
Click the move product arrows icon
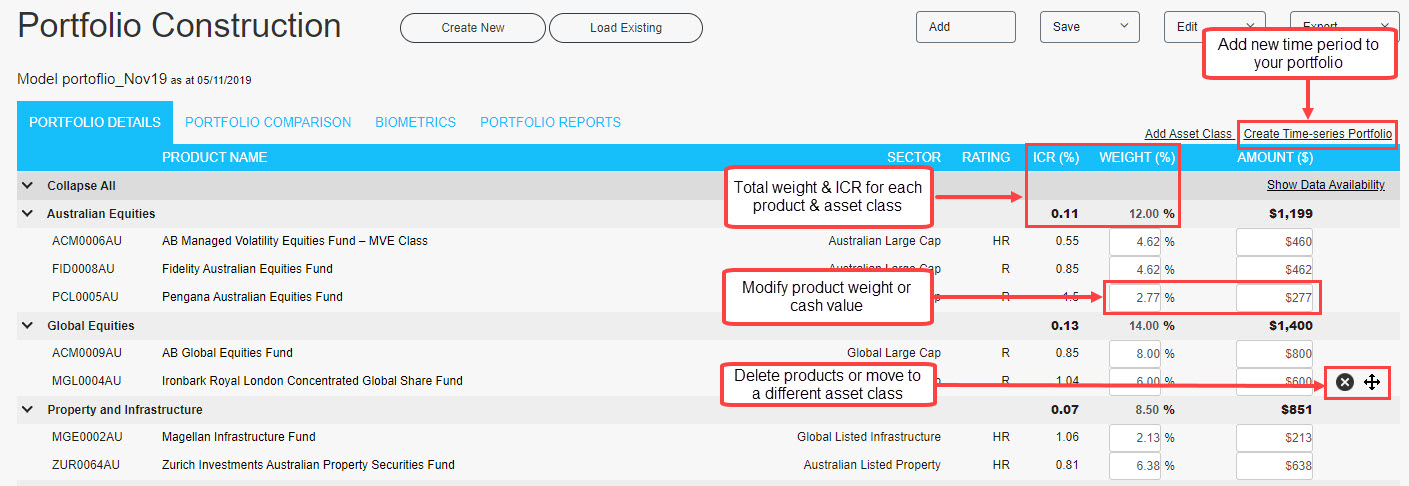(1372, 382)
